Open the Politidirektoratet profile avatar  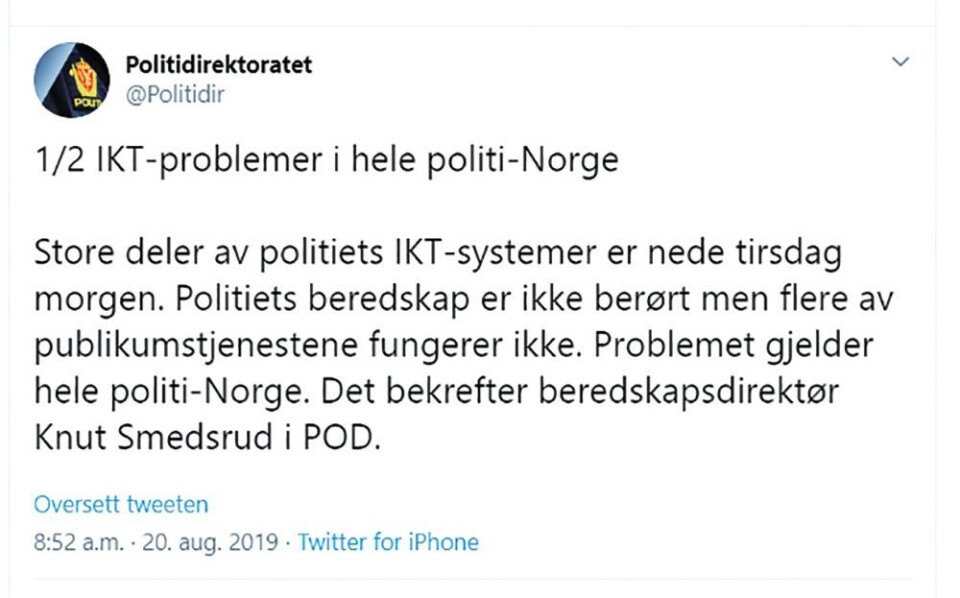pyautogui.click(x=72, y=80)
